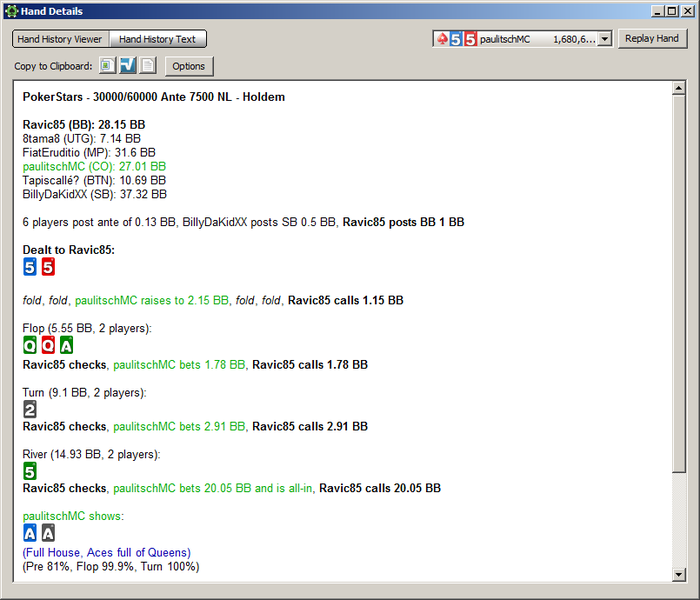Click the spade icon in the hand selector
Viewport: 700px width, 600px height.
[x=442, y=39]
